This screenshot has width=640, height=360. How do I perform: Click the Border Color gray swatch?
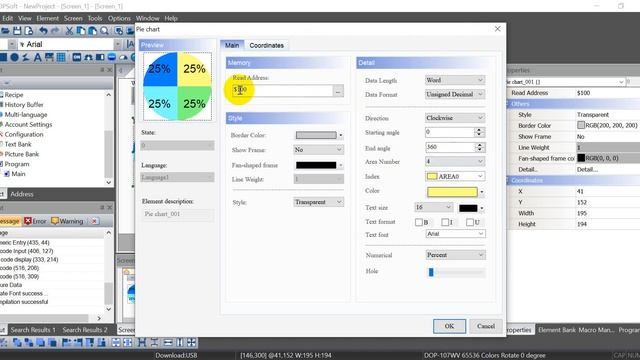click(316, 135)
